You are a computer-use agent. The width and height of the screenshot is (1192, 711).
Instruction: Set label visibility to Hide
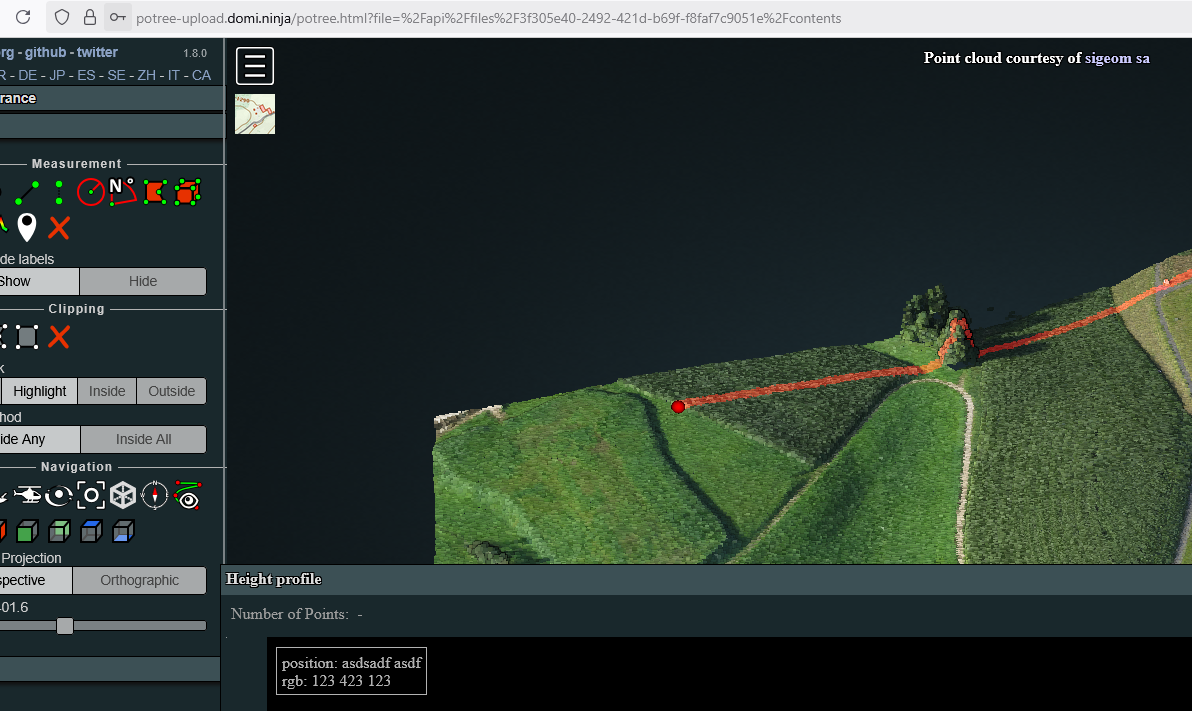coord(143,281)
